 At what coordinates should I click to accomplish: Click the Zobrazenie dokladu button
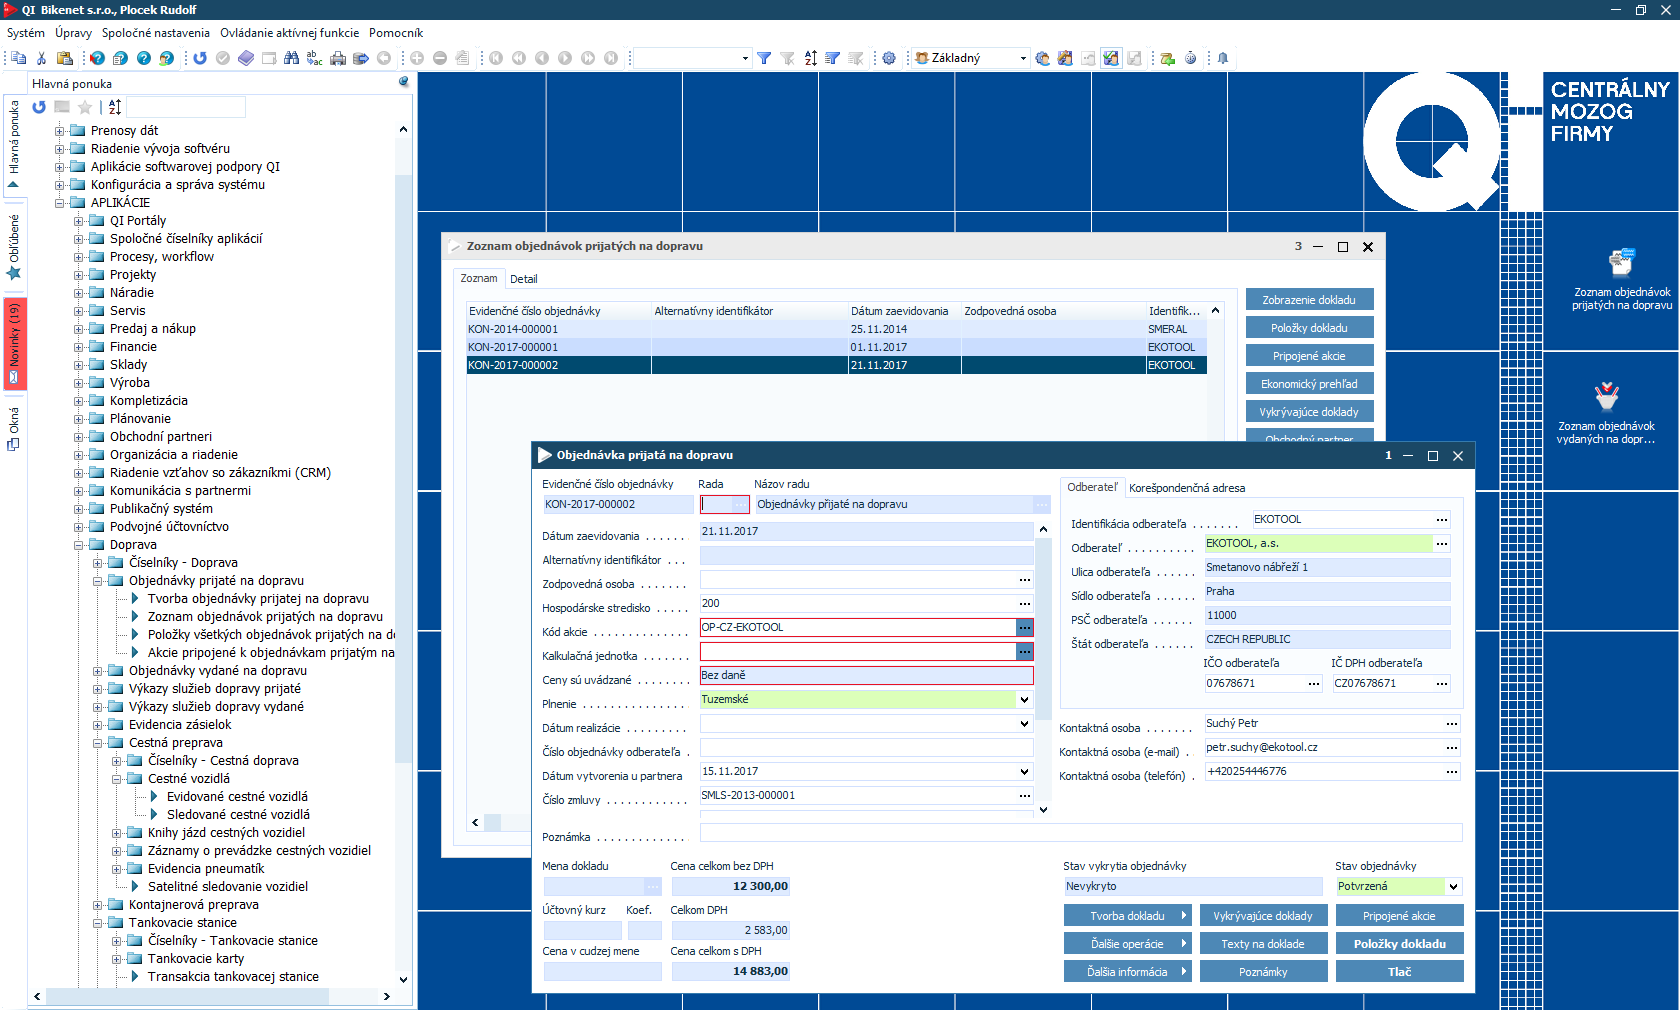tap(1308, 300)
